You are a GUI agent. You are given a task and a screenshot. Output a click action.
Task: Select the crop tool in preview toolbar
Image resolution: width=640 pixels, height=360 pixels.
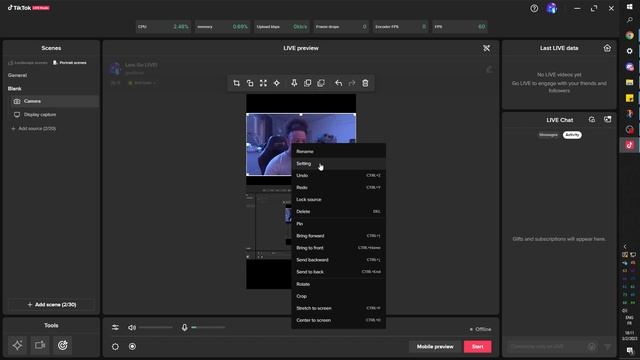click(236, 83)
